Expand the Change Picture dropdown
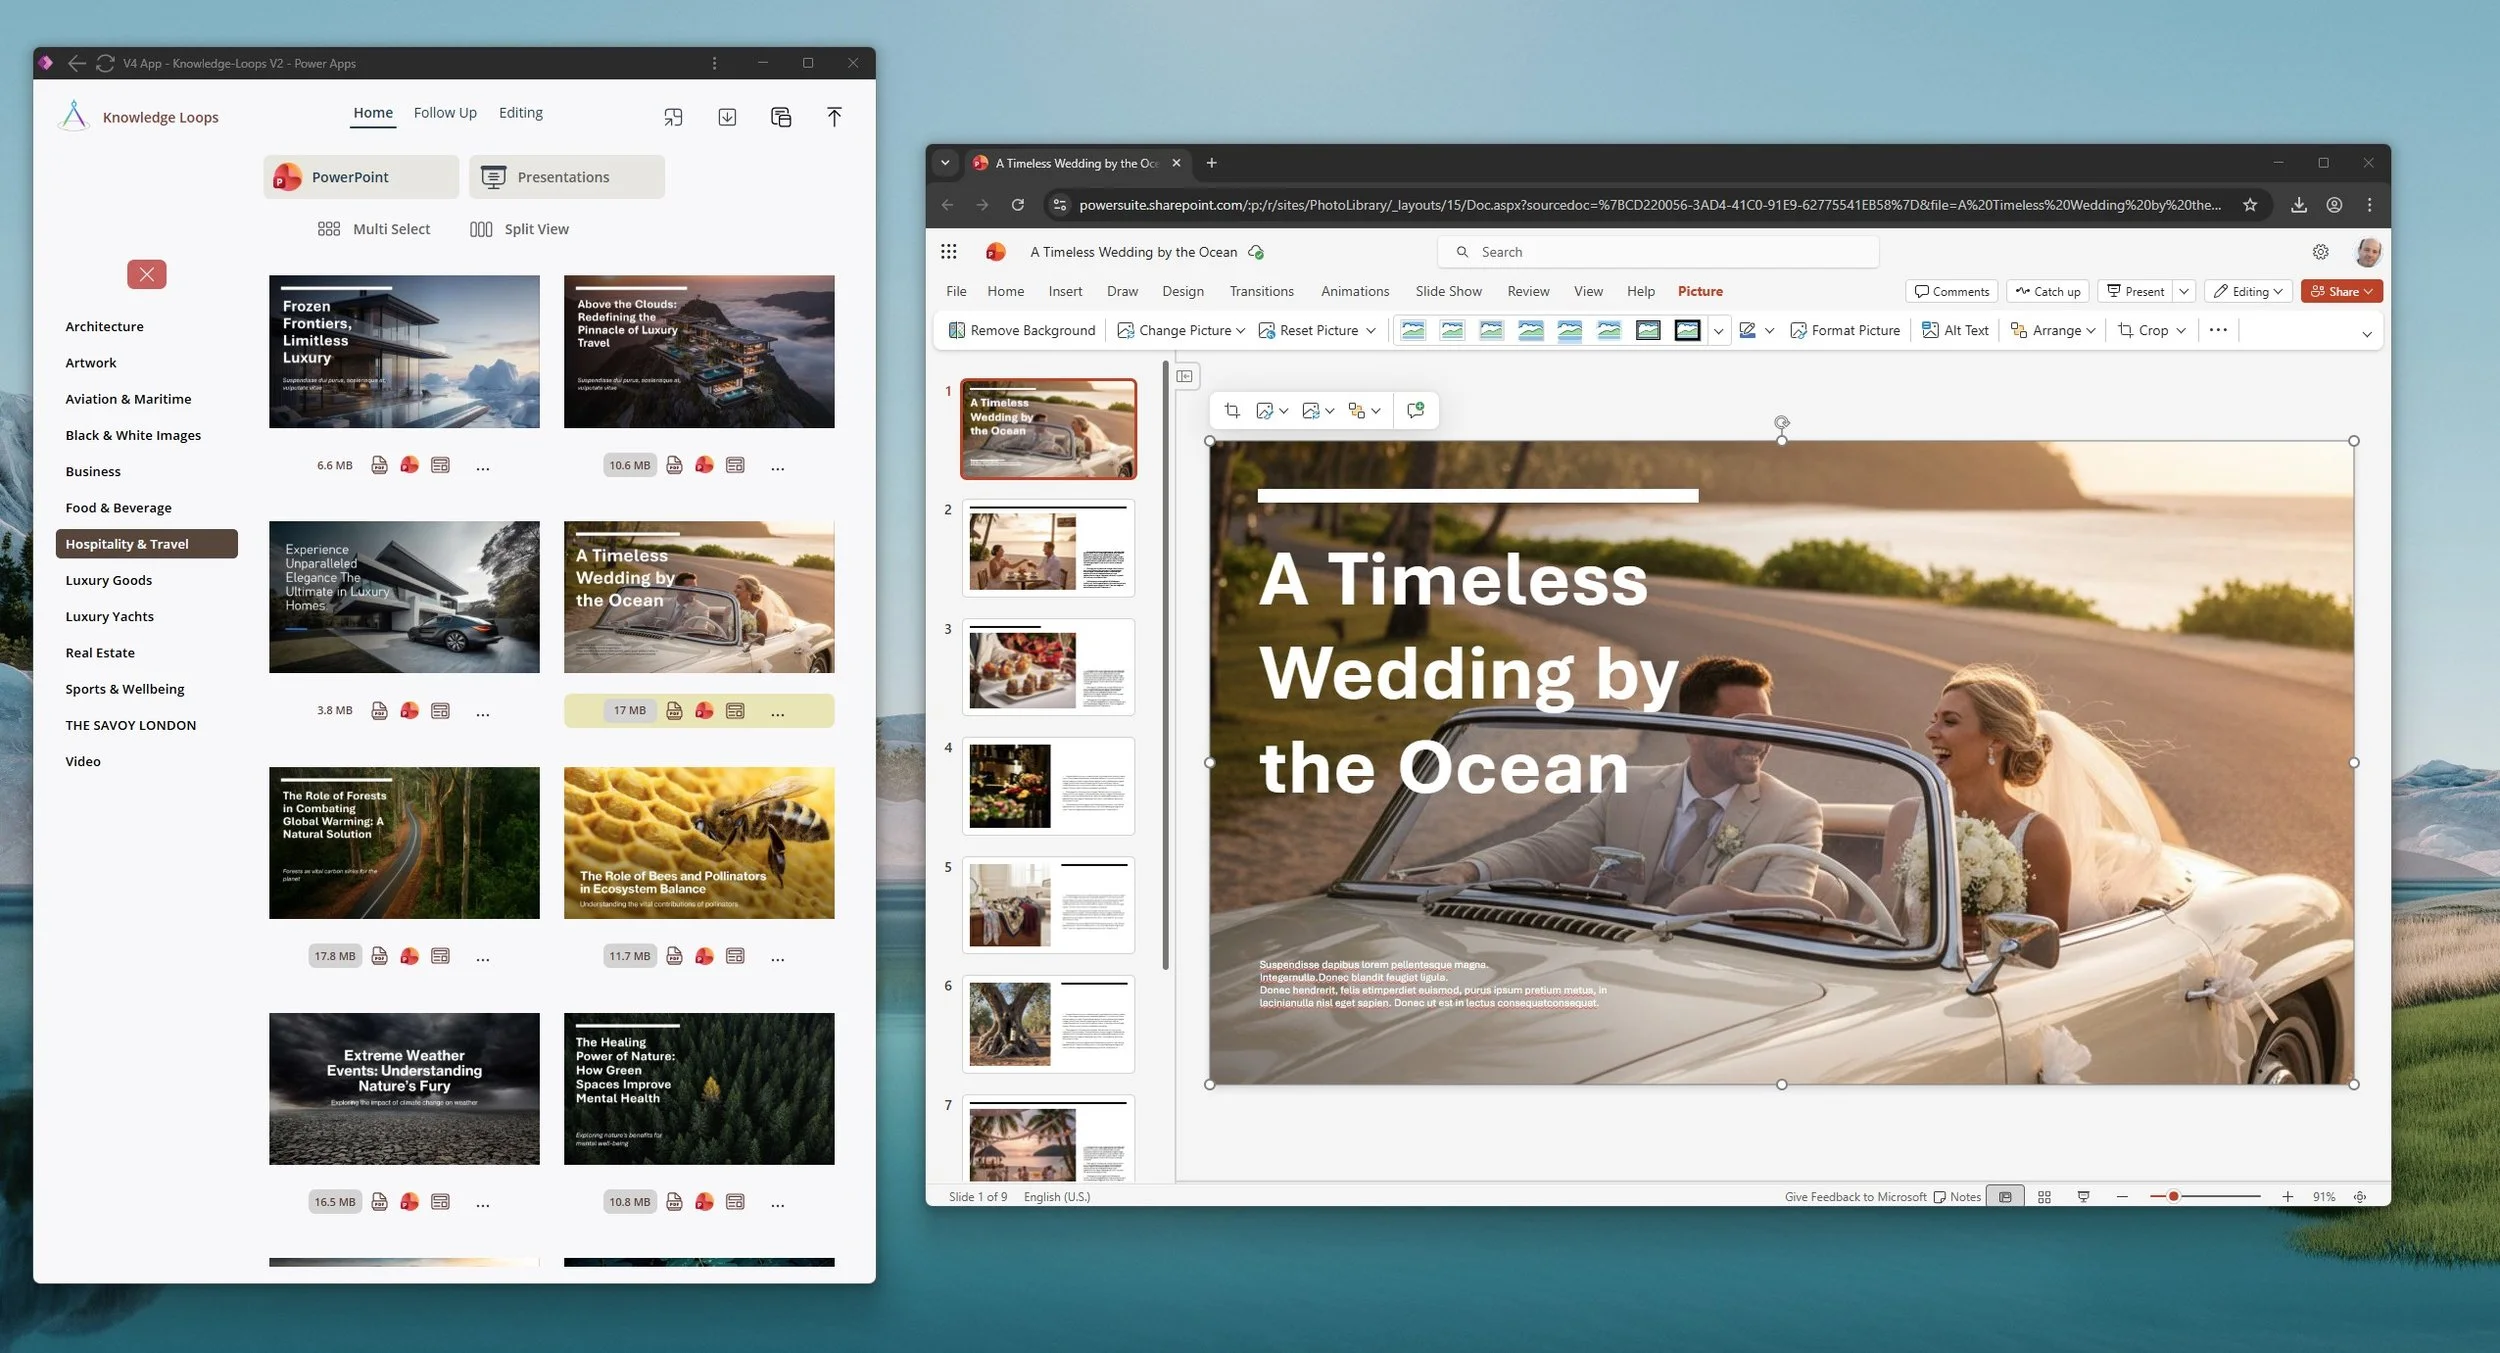The width and height of the screenshot is (2500, 1353). tap(1240, 330)
